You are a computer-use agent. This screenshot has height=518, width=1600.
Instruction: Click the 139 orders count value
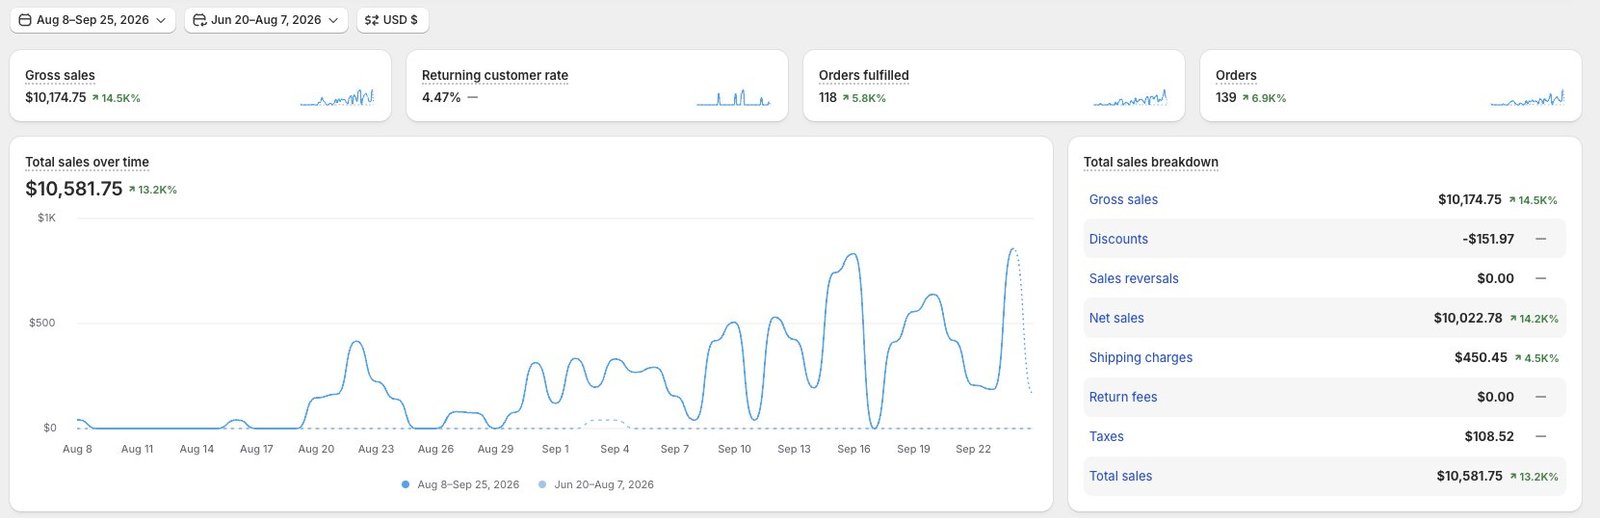[1226, 98]
